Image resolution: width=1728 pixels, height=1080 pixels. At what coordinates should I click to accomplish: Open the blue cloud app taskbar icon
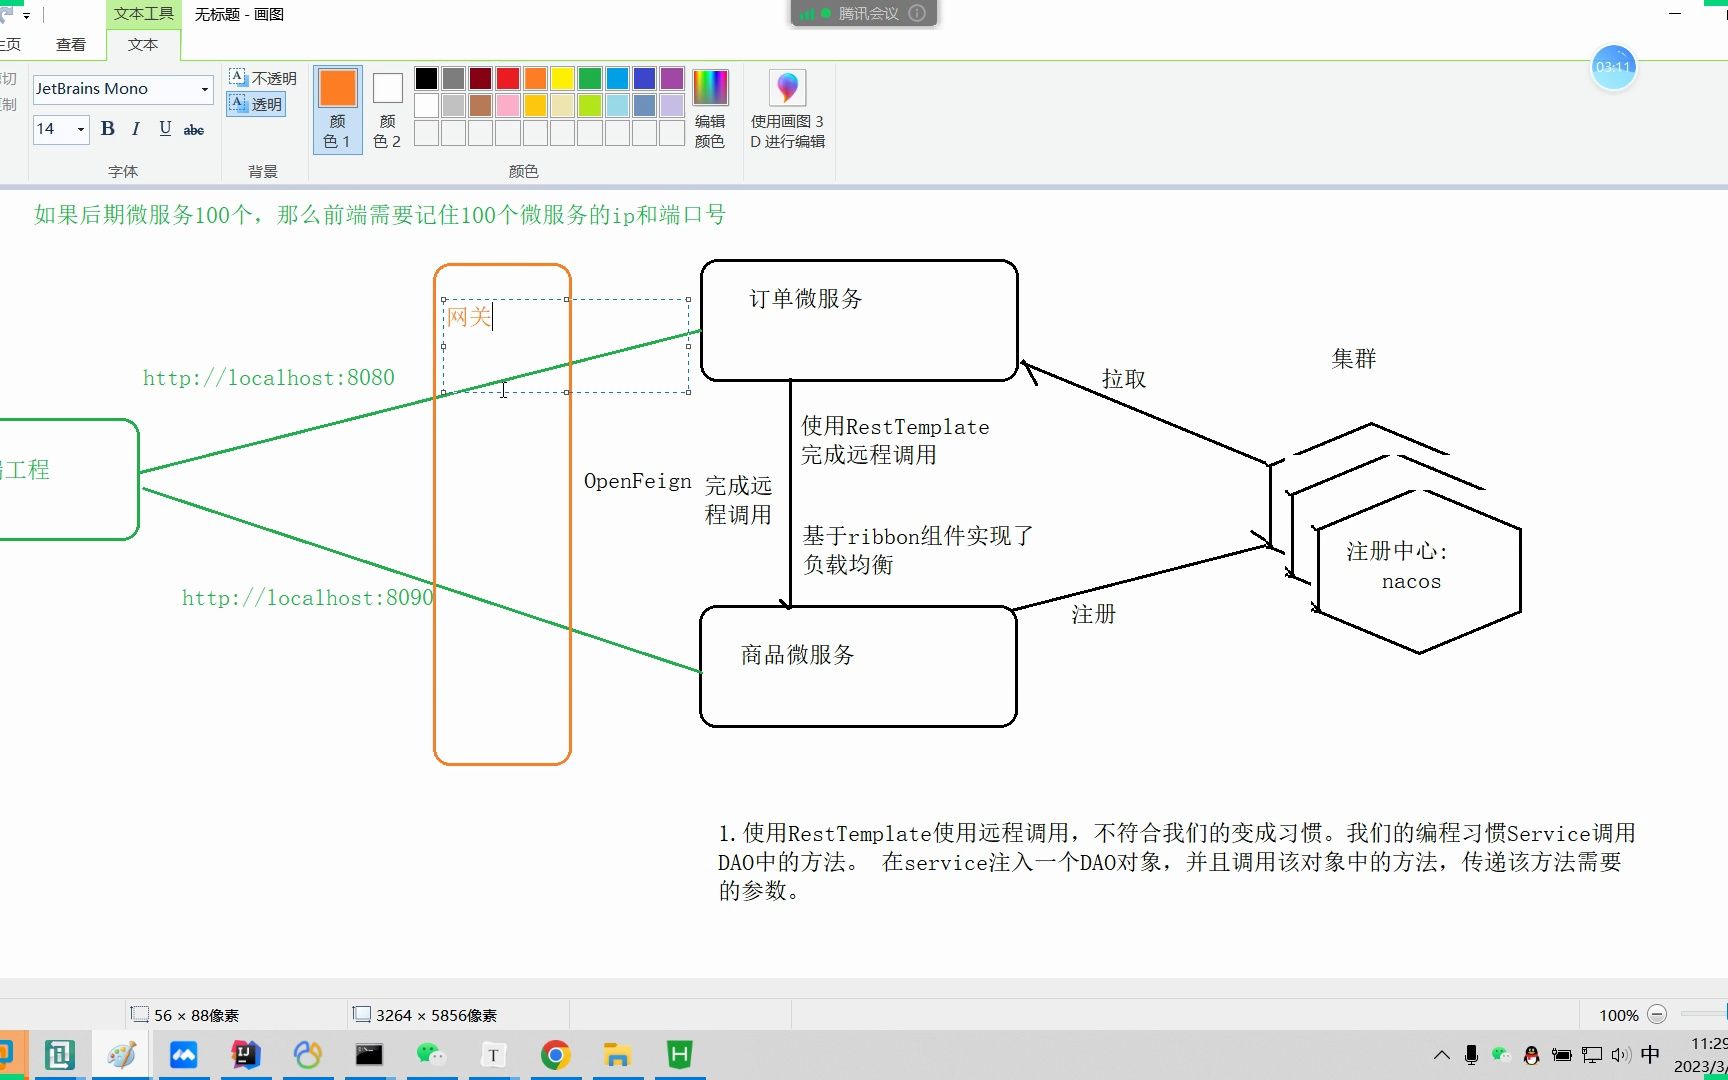pos(183,1055)
